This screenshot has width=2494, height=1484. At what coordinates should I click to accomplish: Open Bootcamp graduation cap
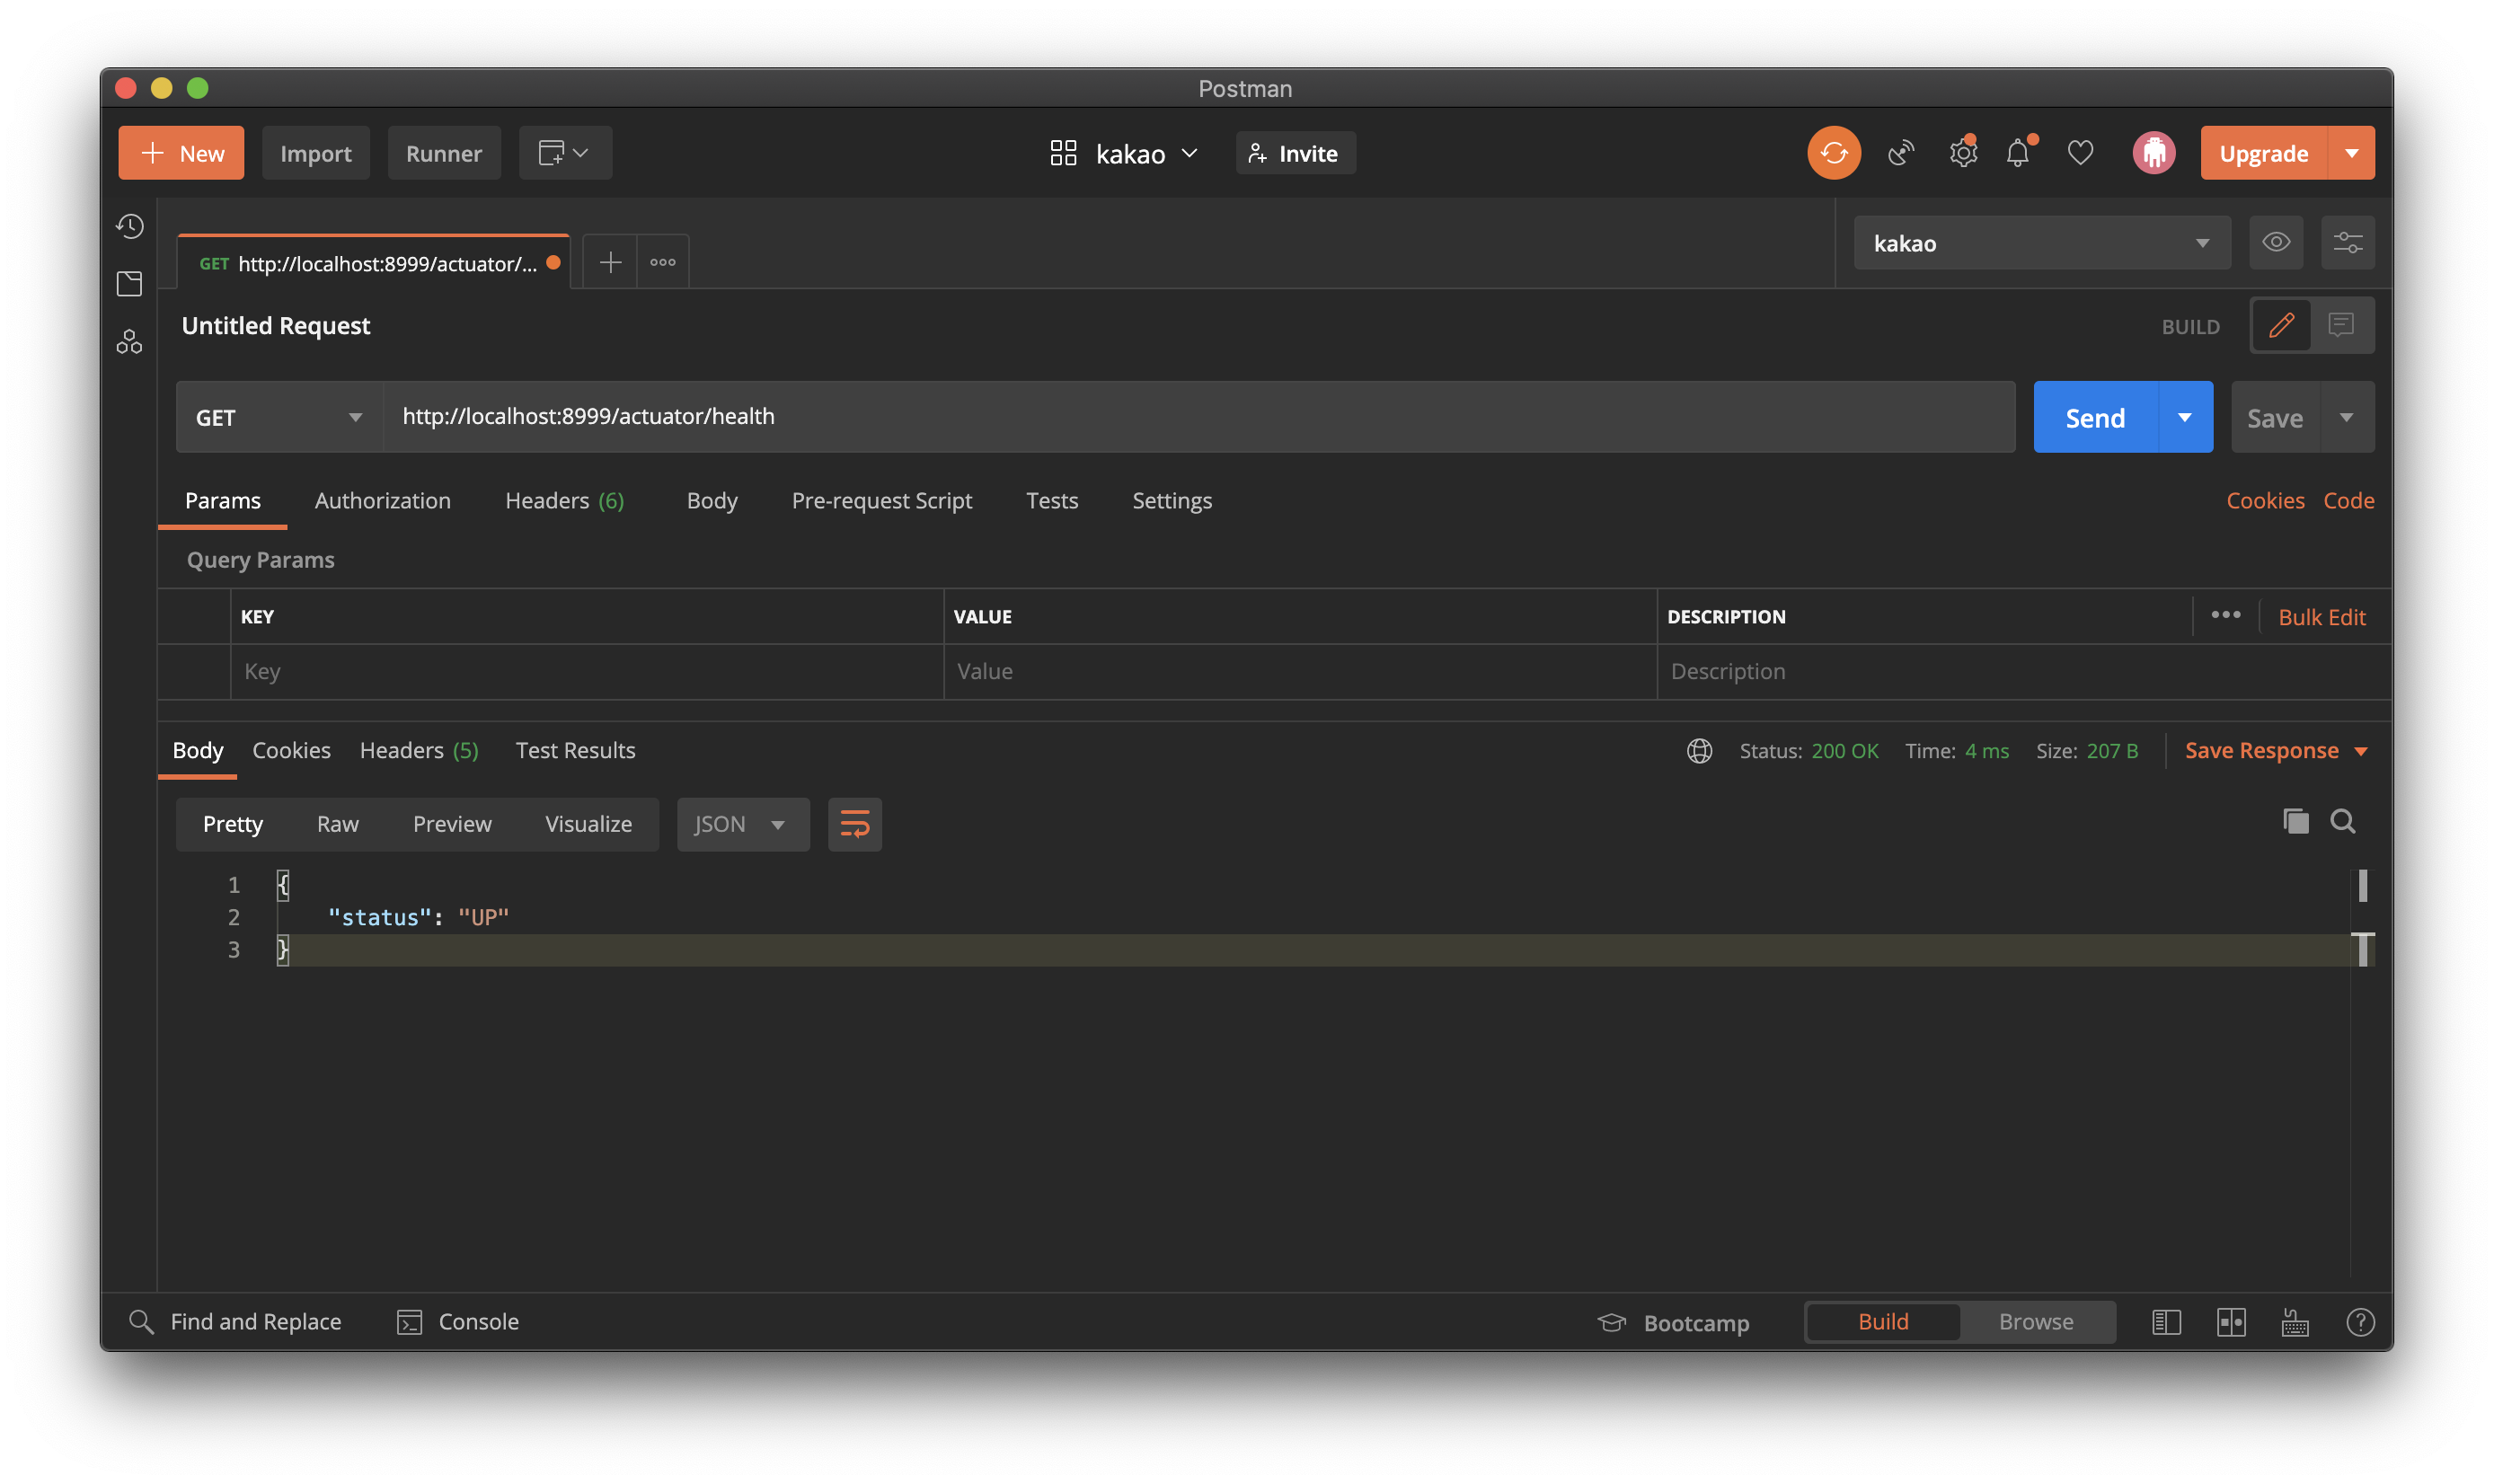click(1611, 1322)
